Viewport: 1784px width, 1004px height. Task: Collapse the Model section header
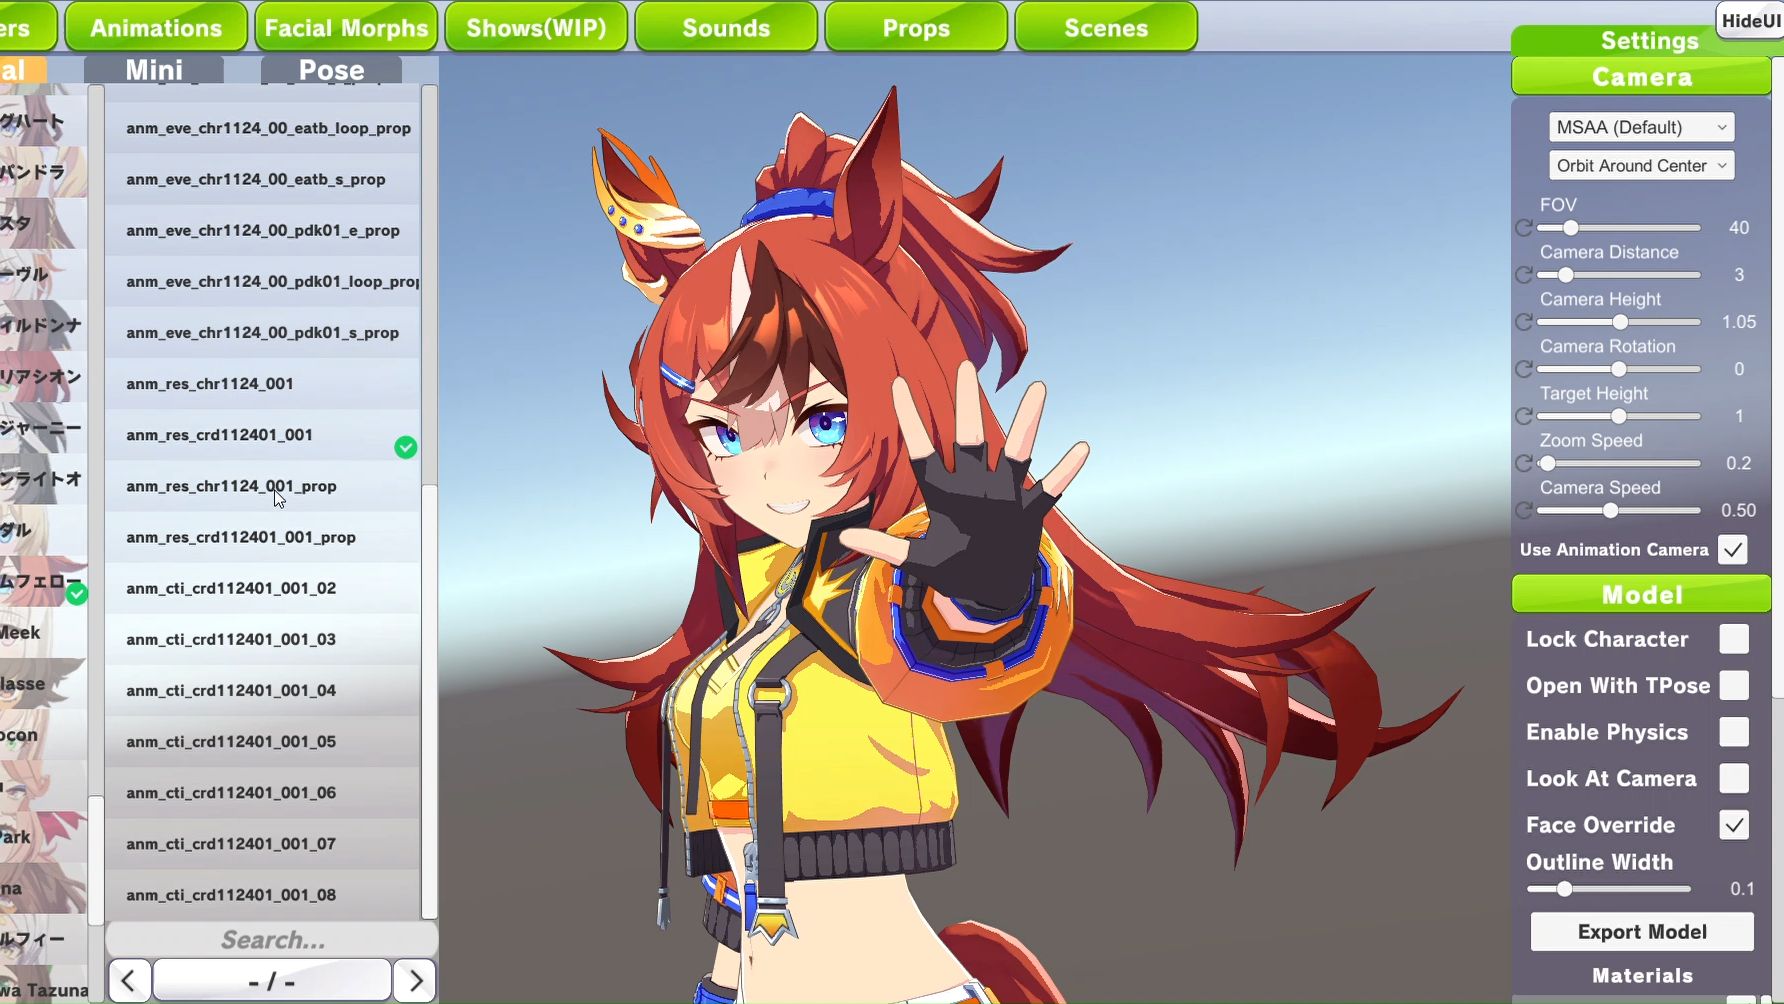click(1641, 595)
